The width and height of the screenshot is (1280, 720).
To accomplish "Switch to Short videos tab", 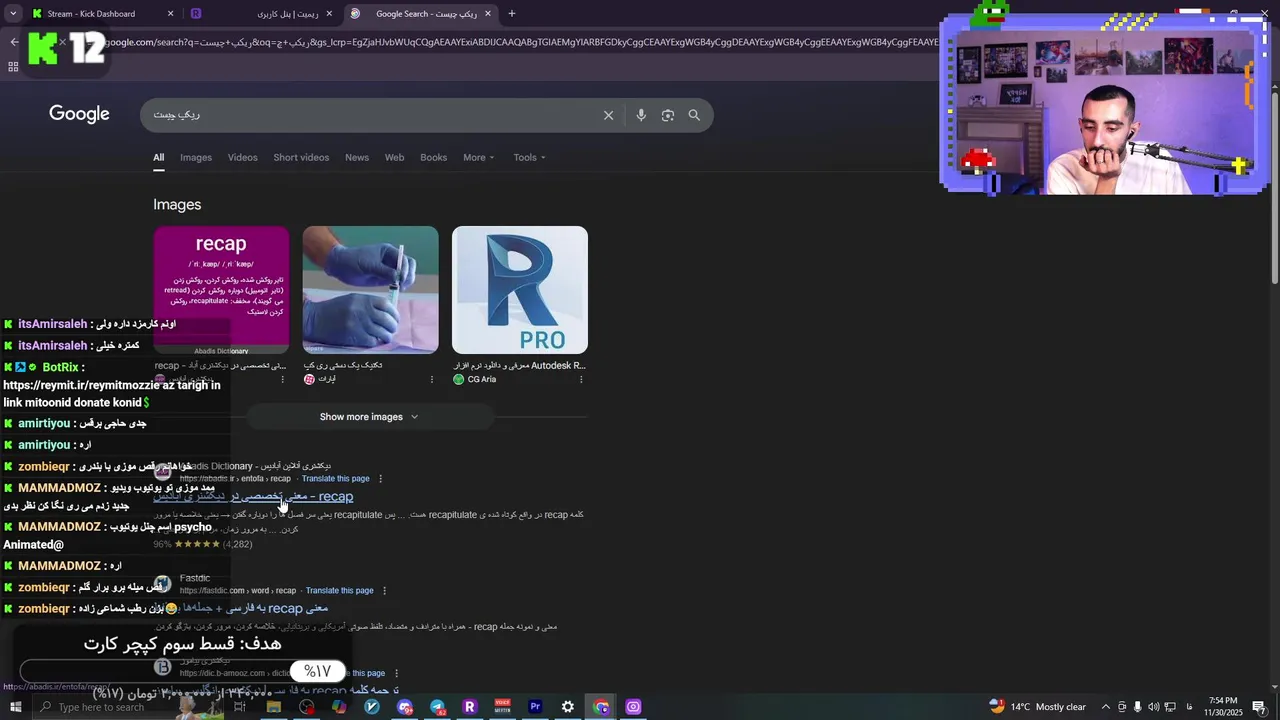I will pyautogui.click(x=301, y=157).
